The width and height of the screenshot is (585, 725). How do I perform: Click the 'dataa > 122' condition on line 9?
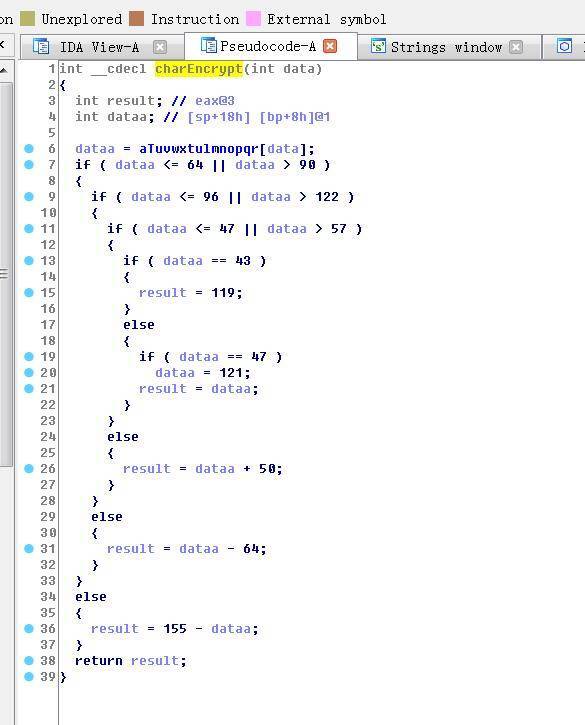[295, 197]
